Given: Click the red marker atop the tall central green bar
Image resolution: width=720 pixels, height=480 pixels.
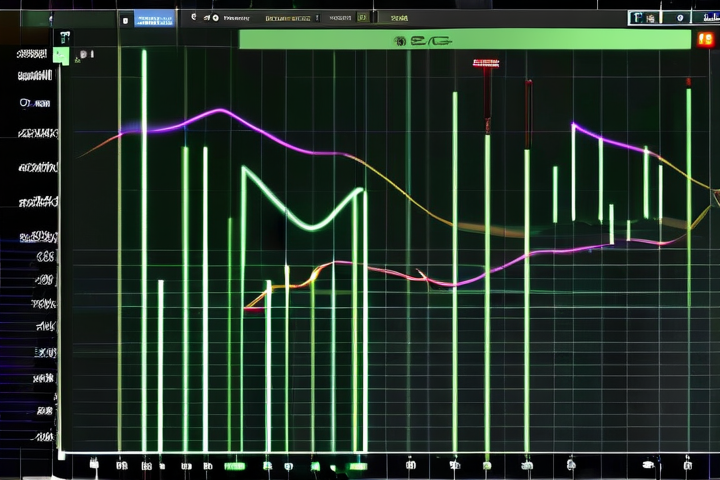Looking at the screenshot, I should point(487,64).
